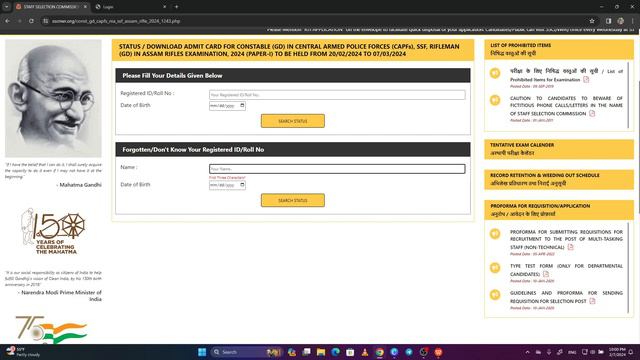This screenshot has width=640, height=360.
Task: Bookmark this page with the star icon
Action: click(592, 21)
